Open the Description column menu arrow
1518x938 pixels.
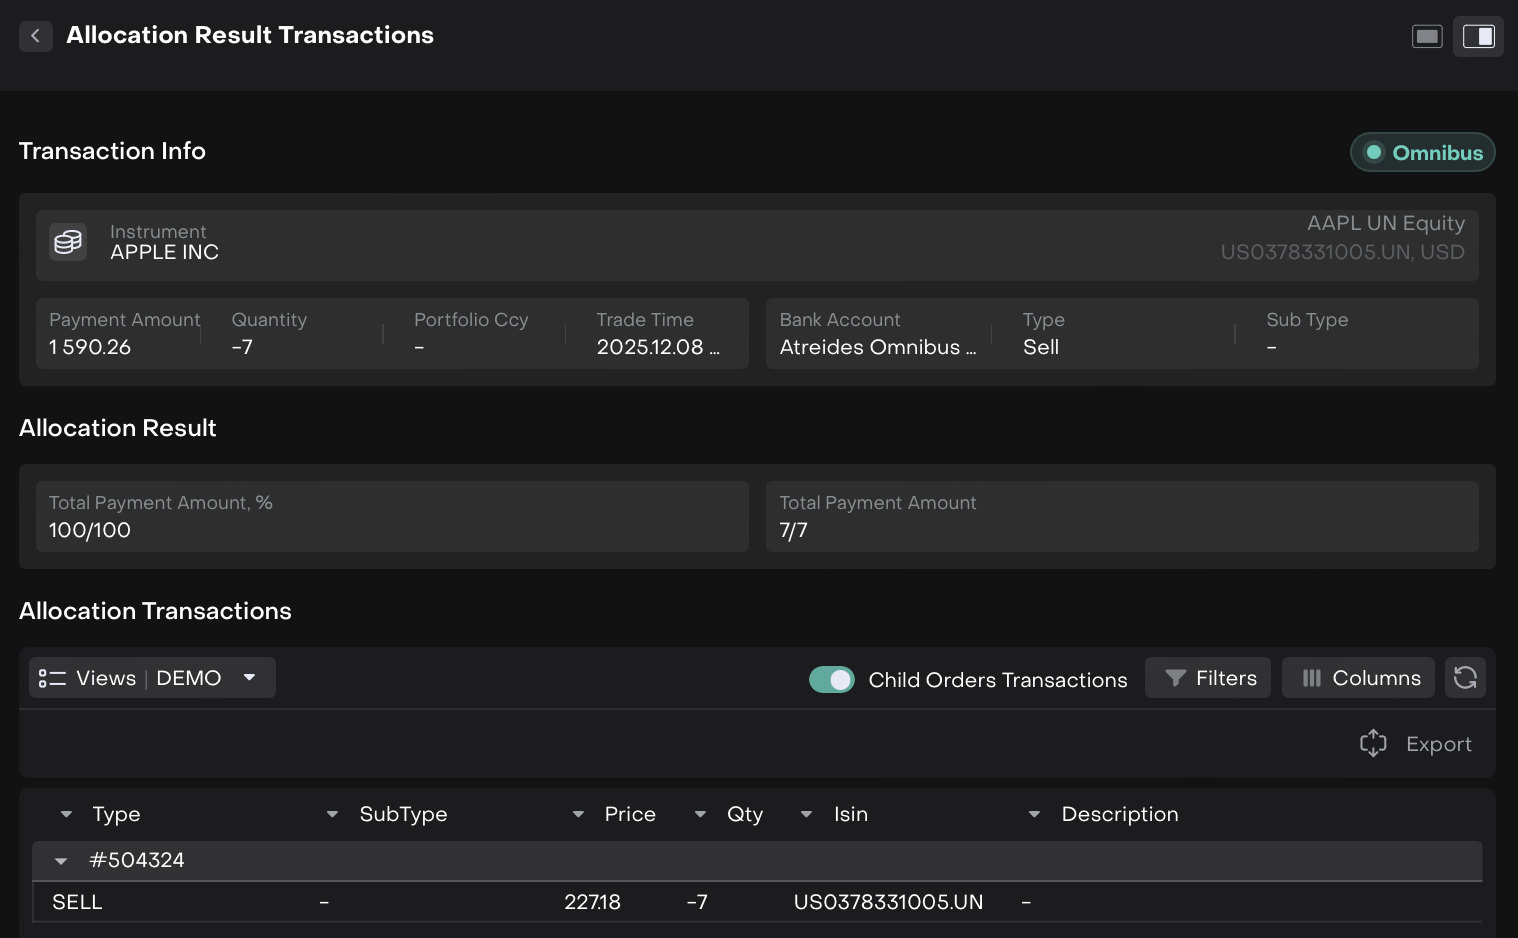pyautogui.click(x=1034, y=815)
